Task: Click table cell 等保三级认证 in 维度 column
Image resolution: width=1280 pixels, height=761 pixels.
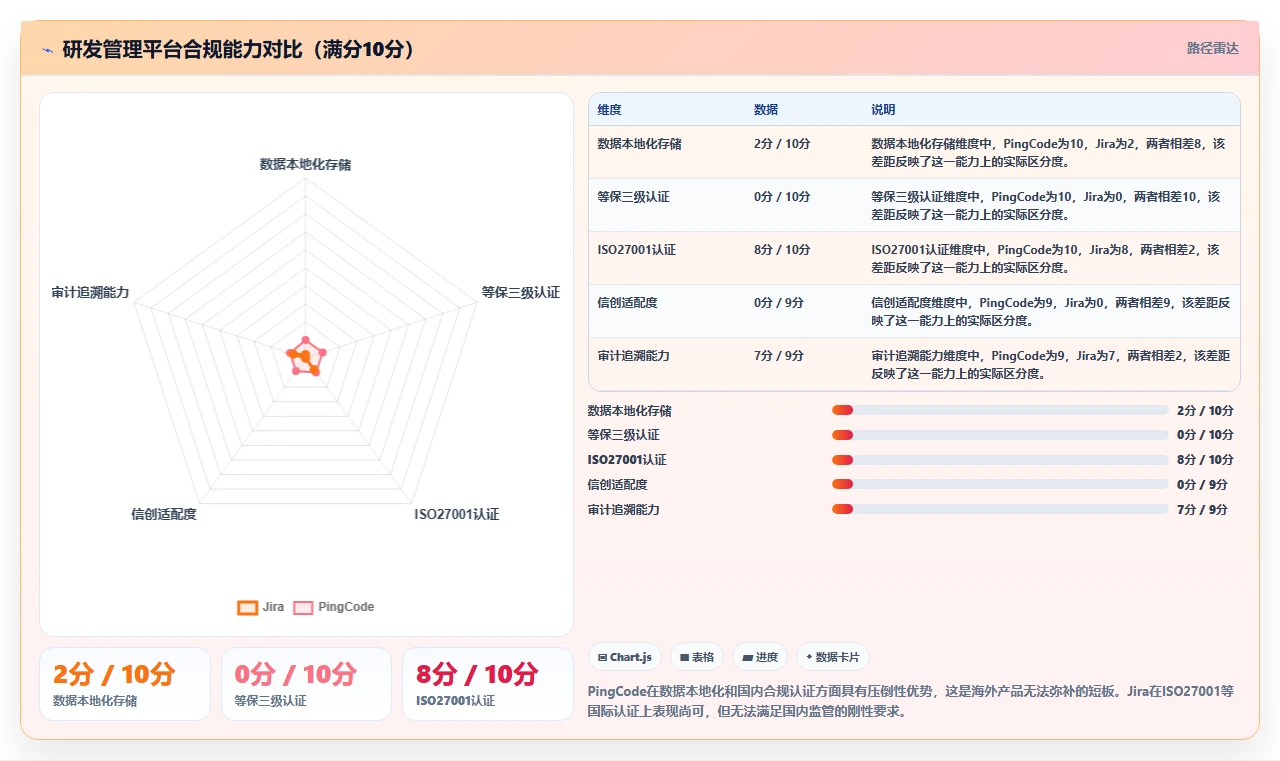Action: click(x=634, y=196)
